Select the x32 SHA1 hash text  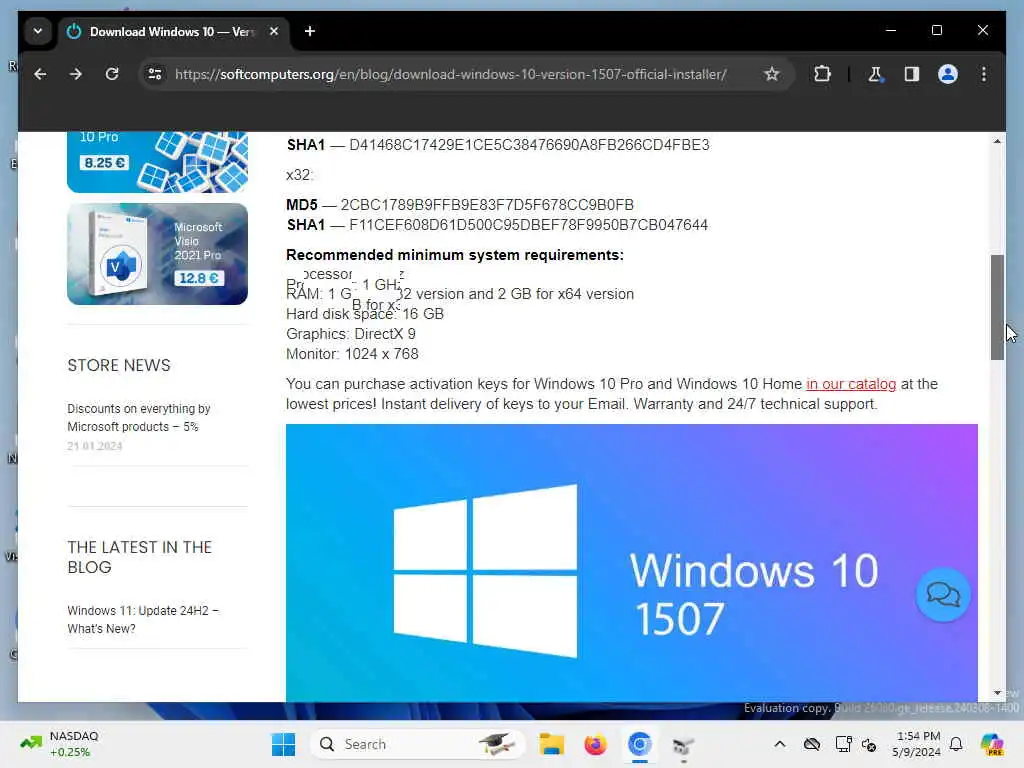coord(528,225)
